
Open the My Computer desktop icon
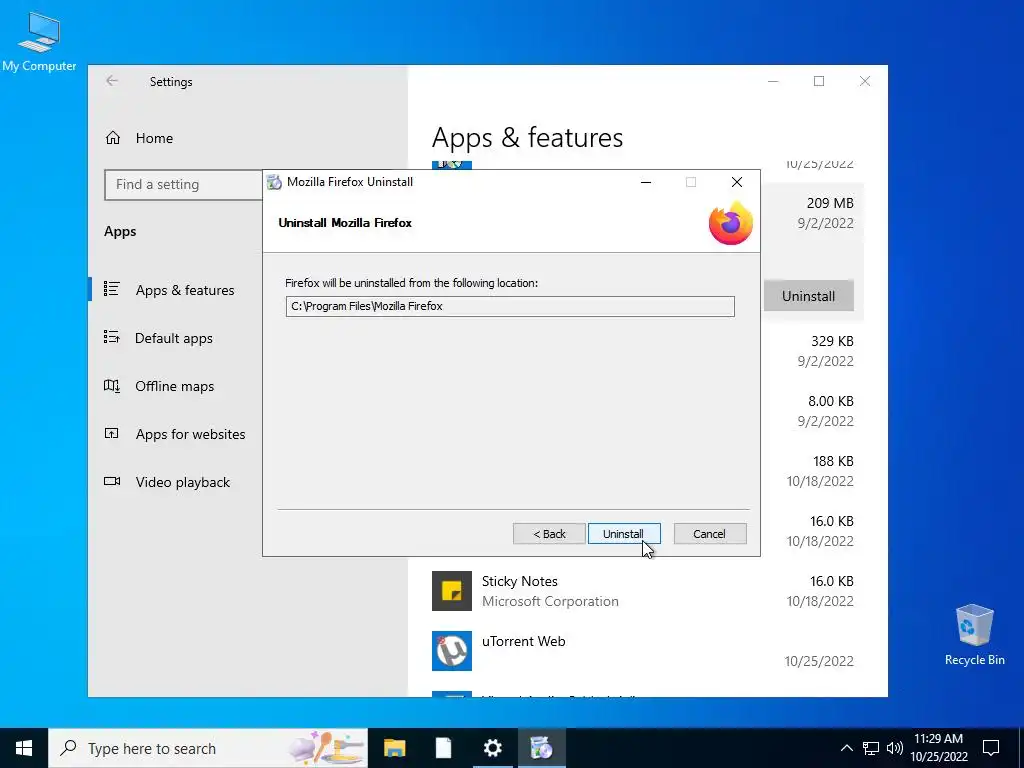pyautogui.click(x=39, y=40)
